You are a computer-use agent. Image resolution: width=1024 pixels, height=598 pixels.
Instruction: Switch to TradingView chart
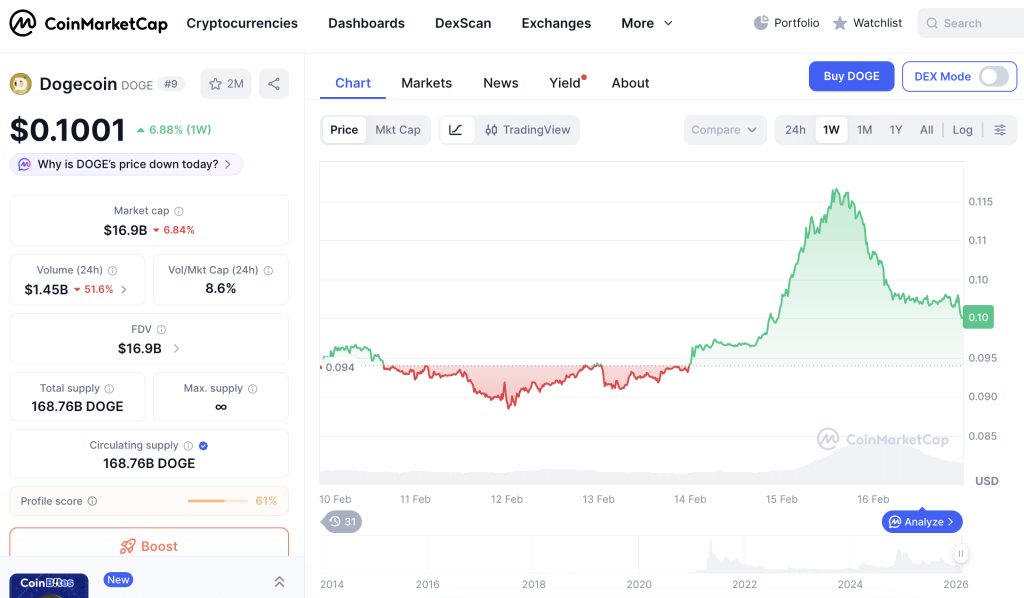[528, 130]
